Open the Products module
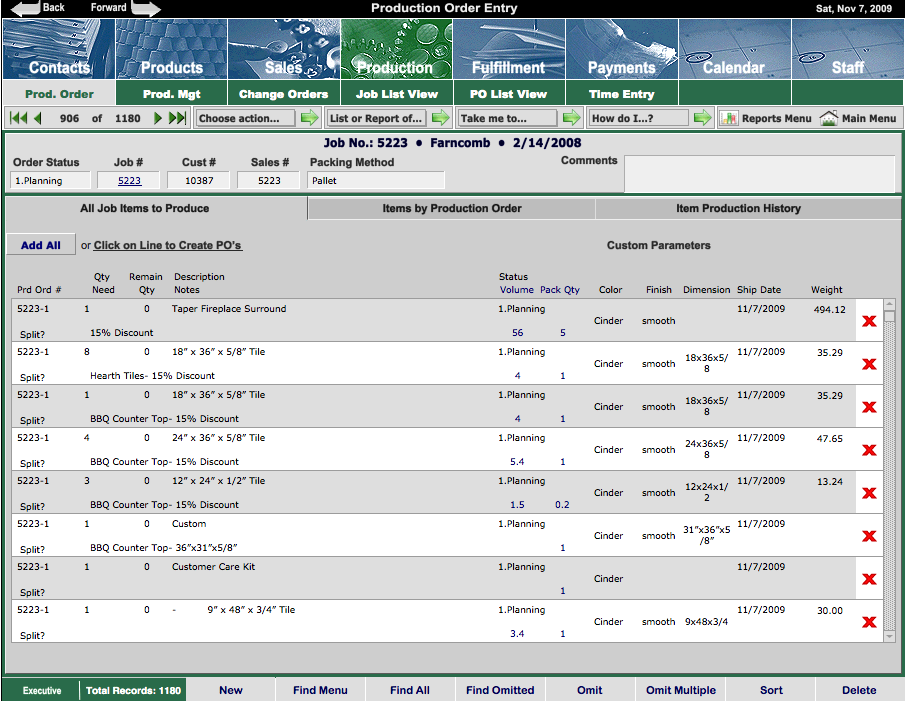The width and height of the screenshot is (907, 701). click(x=171, y=49)
